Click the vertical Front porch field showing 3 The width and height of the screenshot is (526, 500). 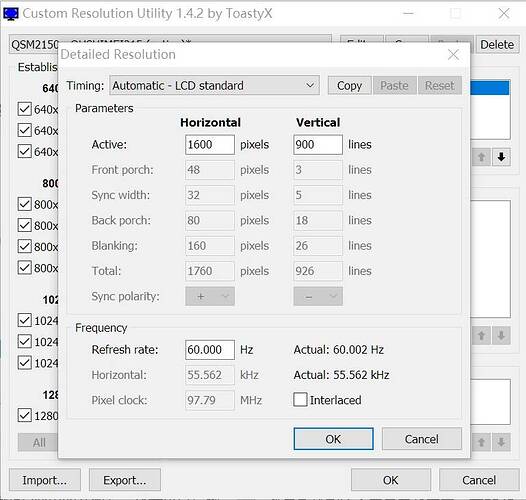point(318,170)
